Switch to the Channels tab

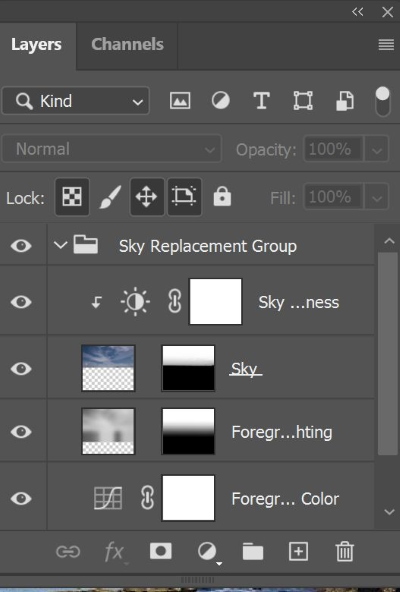pos(127,45)
